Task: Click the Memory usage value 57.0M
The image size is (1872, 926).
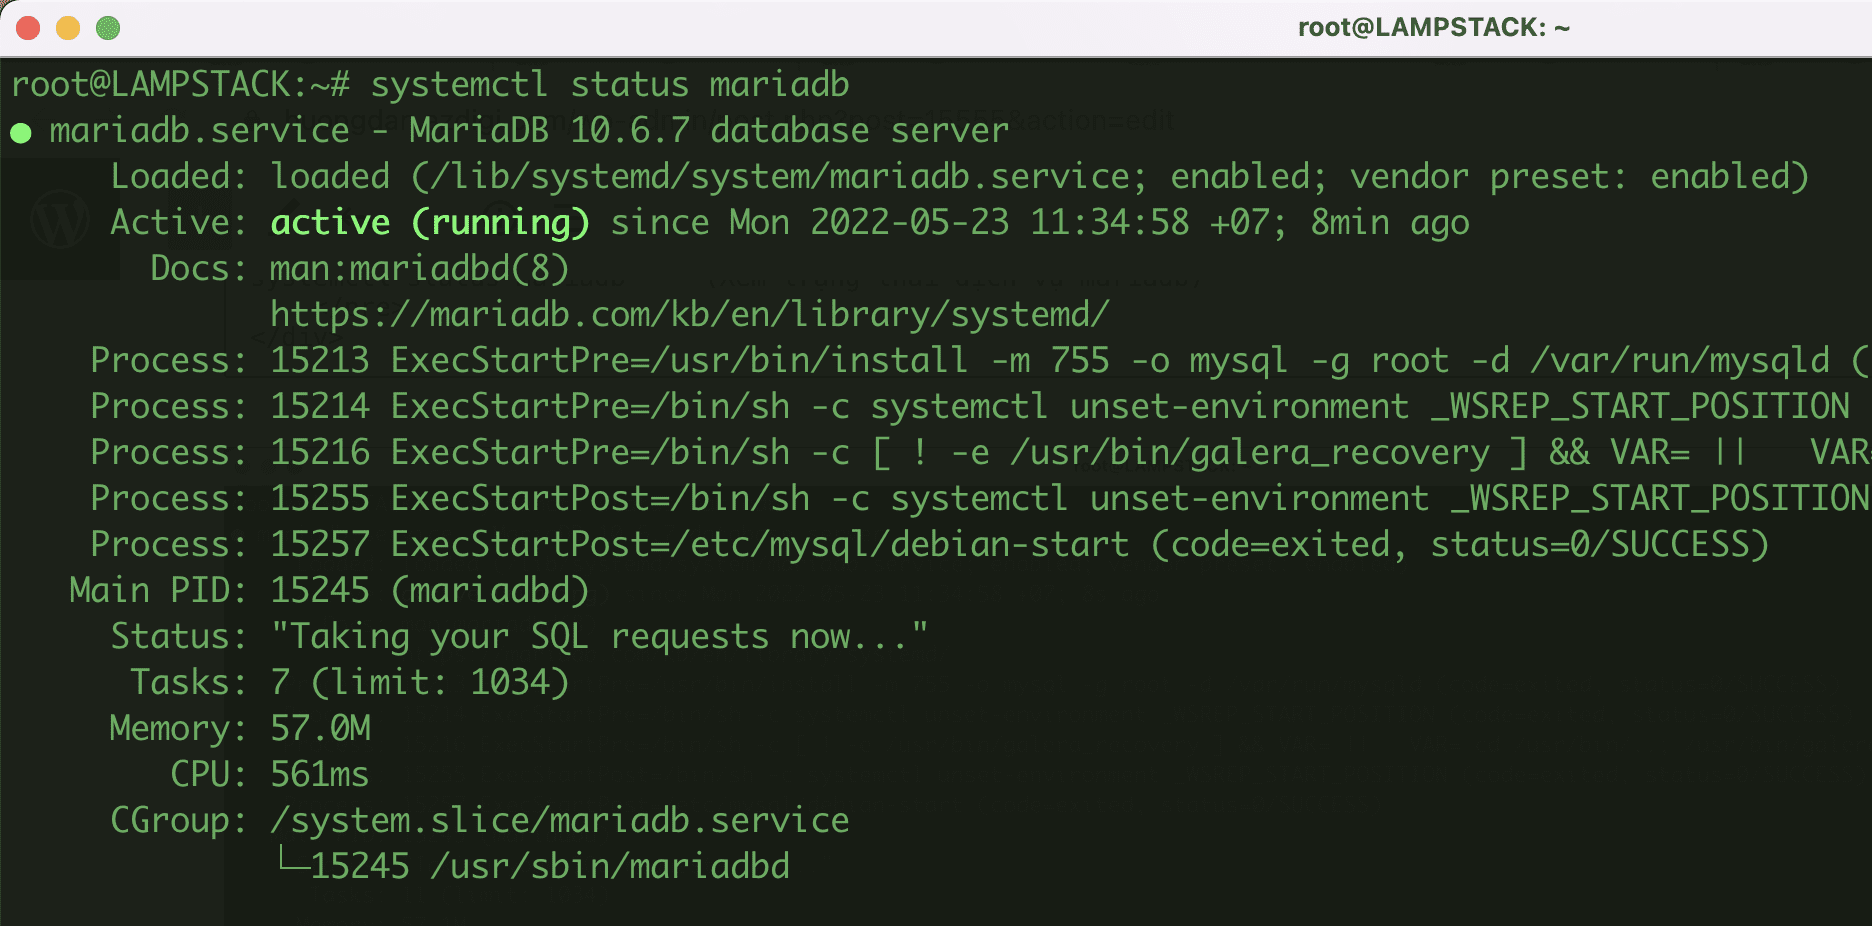Action: point(320,728)
